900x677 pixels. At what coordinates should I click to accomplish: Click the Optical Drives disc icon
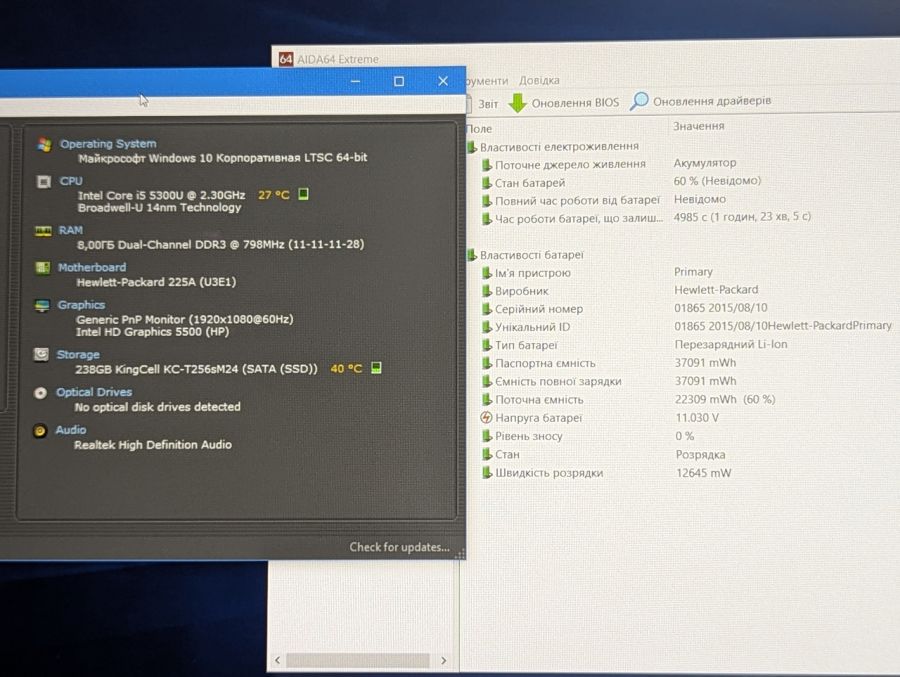tap(40, 393)
